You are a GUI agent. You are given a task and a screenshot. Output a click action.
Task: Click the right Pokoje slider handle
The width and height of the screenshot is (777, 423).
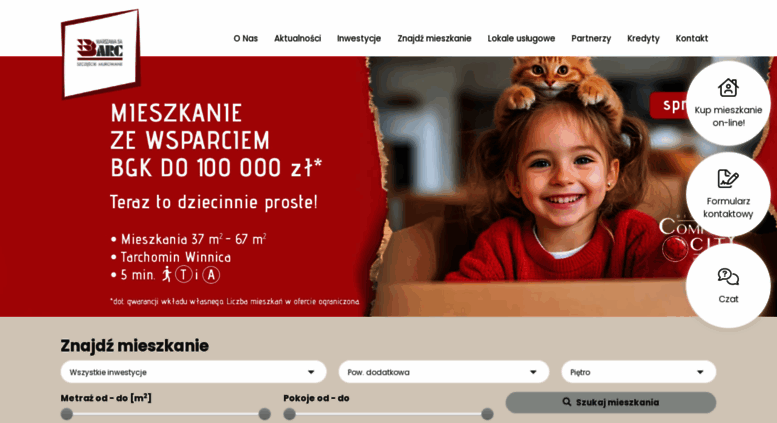487,414
